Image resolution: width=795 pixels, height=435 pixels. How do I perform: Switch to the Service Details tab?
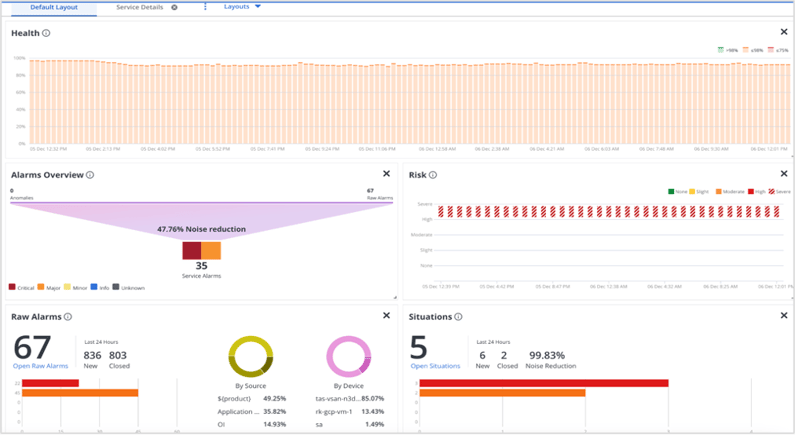click(x=139, y=7)
